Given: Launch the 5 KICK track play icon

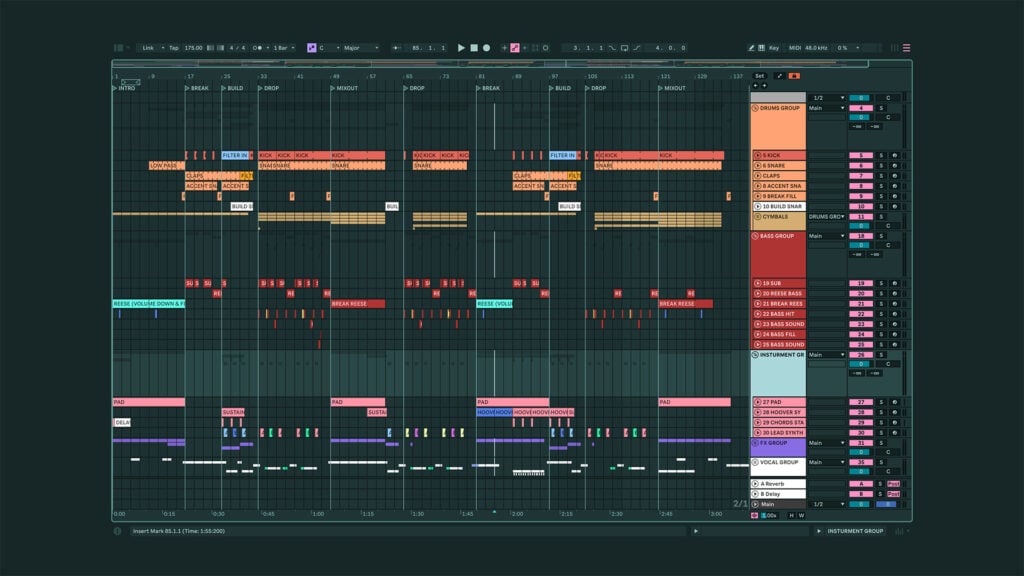Looking at the screenshot, I should coord(758,155).
